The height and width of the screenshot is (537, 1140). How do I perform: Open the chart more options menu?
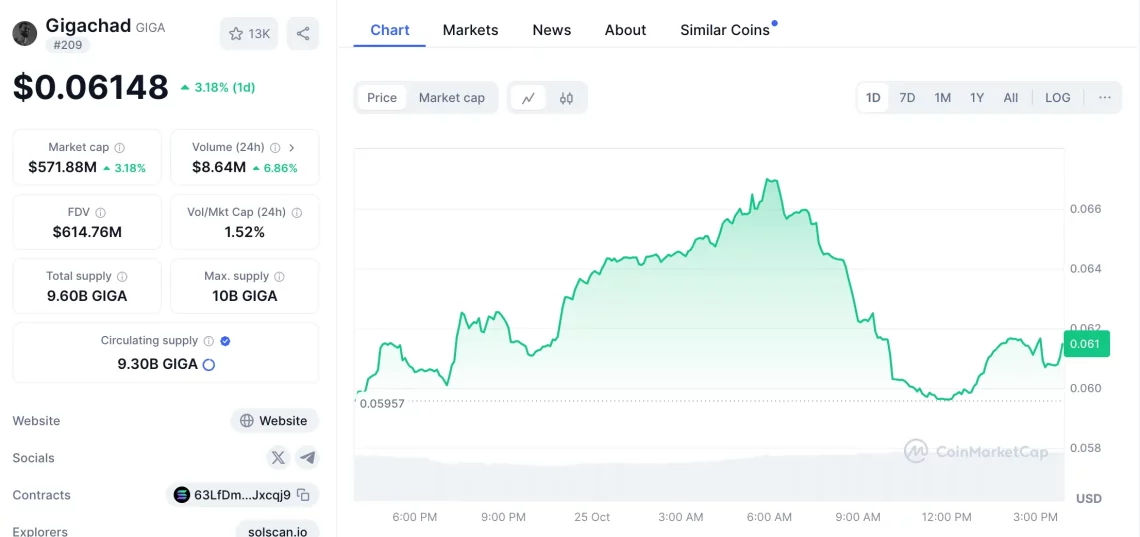point(1104,98)
